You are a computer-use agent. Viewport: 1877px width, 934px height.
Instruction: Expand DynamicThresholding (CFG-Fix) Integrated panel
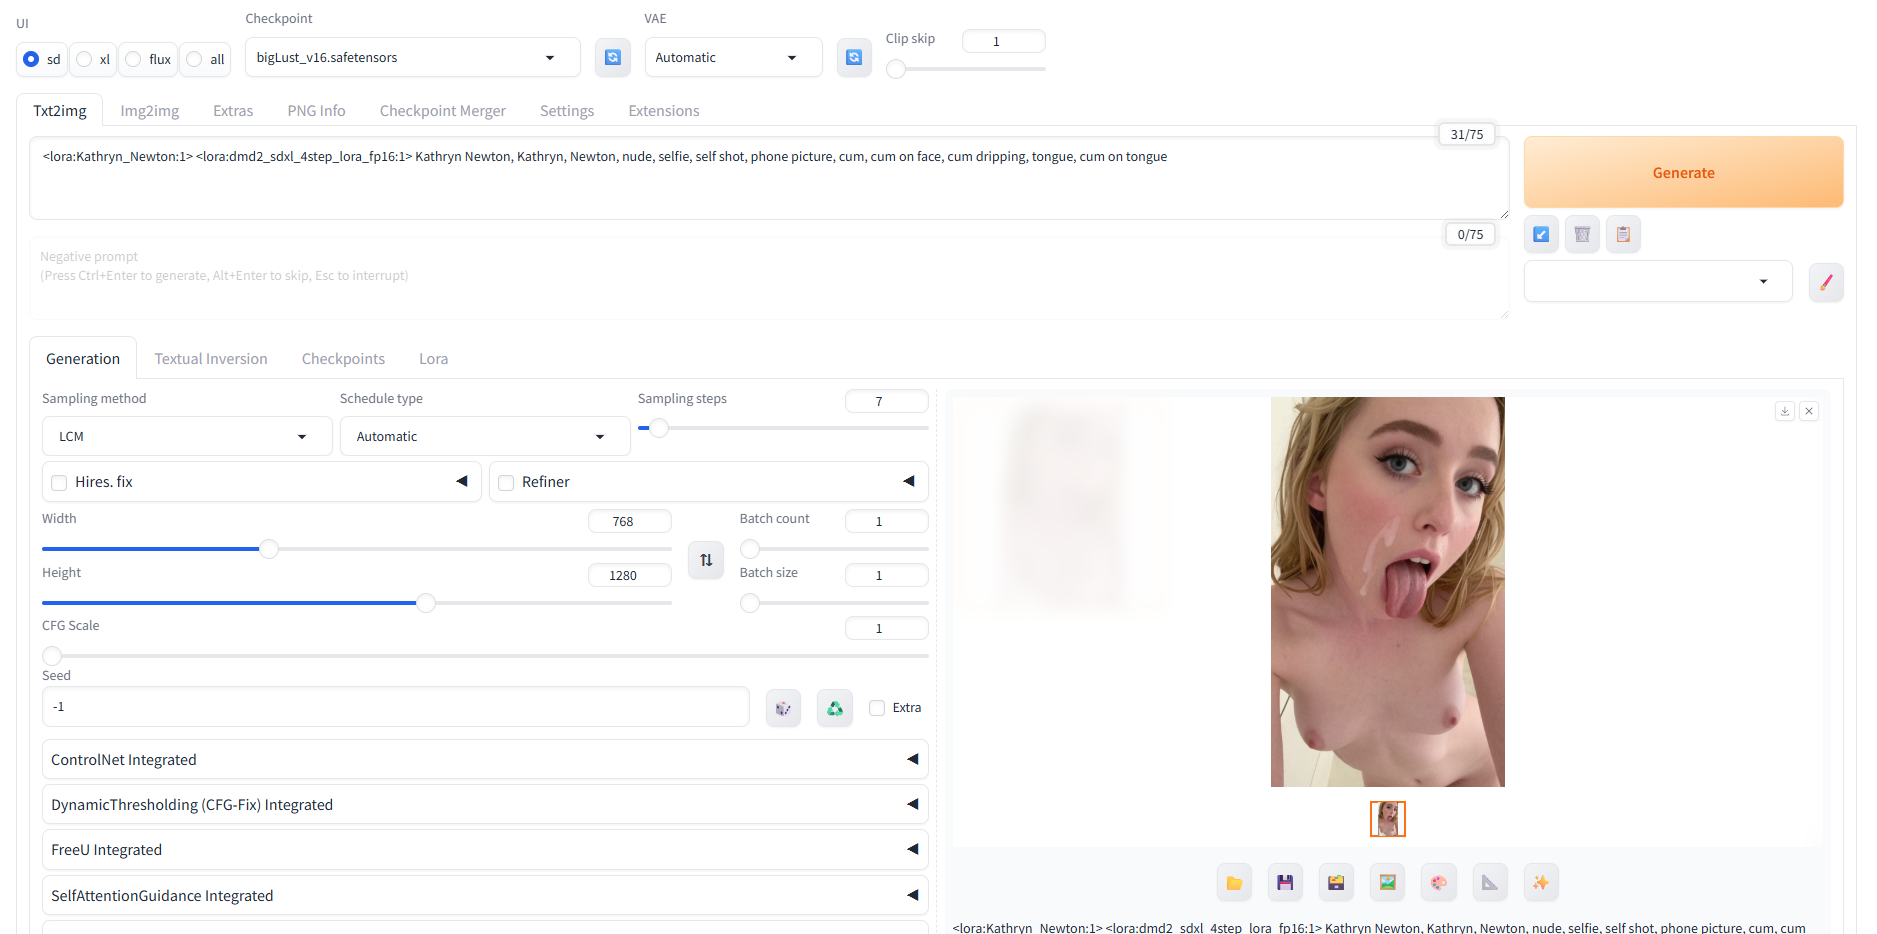(x=485, y=805)
